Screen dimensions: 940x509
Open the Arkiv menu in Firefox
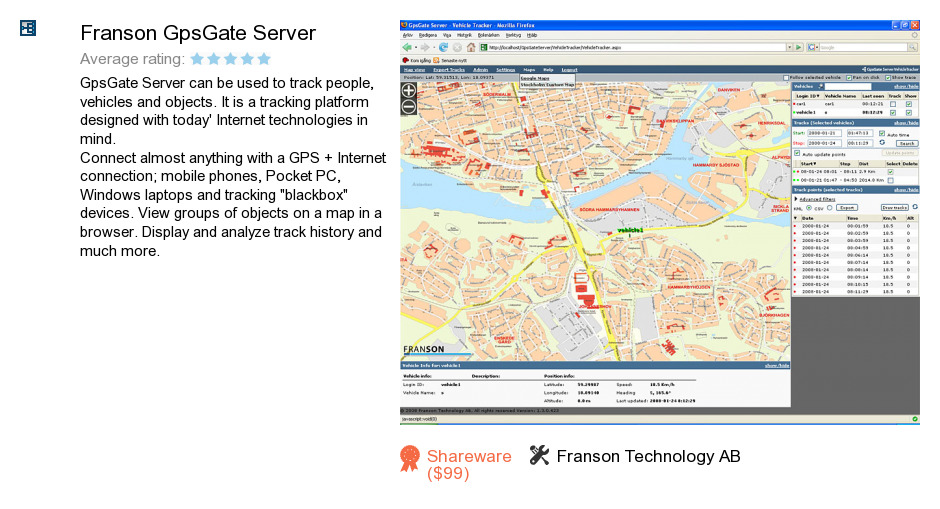408,35
